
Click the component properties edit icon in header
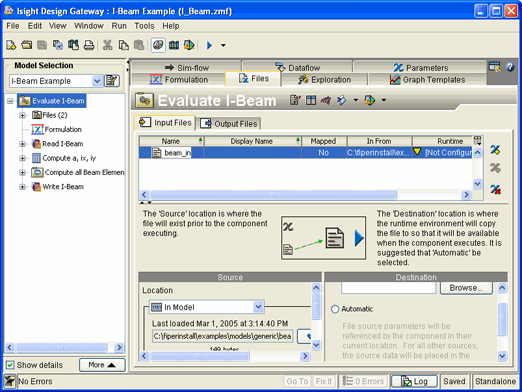pos(295,100)
